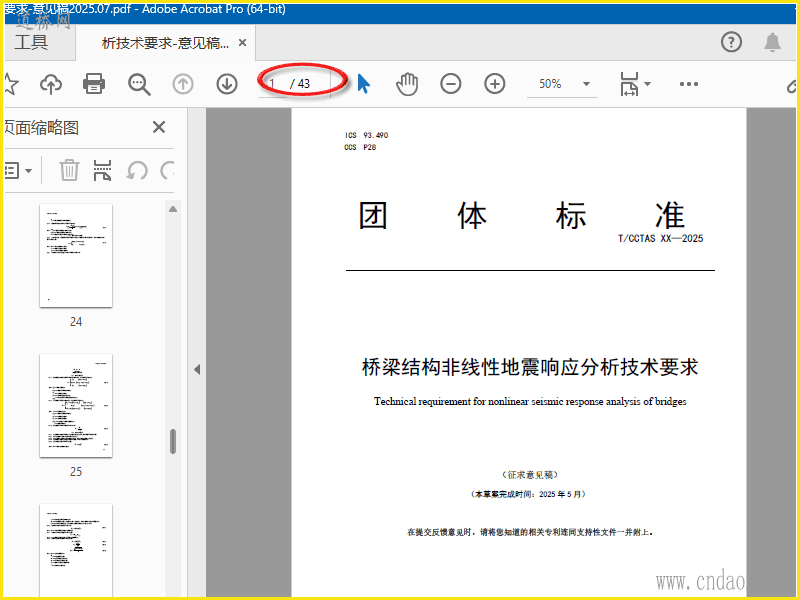
Task: Click the page label 25
Action: (76, 472)
